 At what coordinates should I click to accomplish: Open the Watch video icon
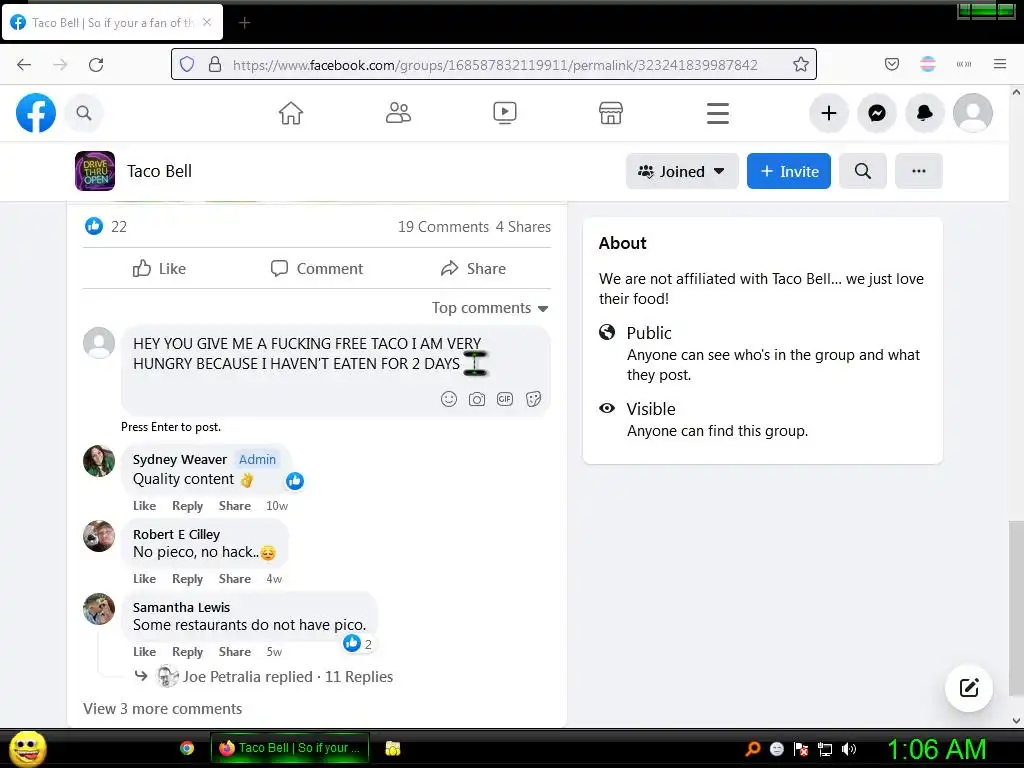[x=504, y=113]
